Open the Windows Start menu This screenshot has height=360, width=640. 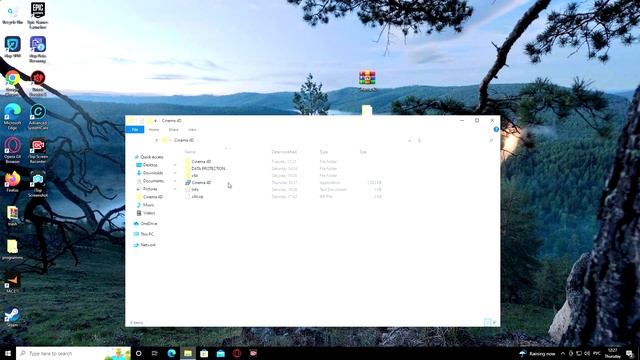point(8,353)
